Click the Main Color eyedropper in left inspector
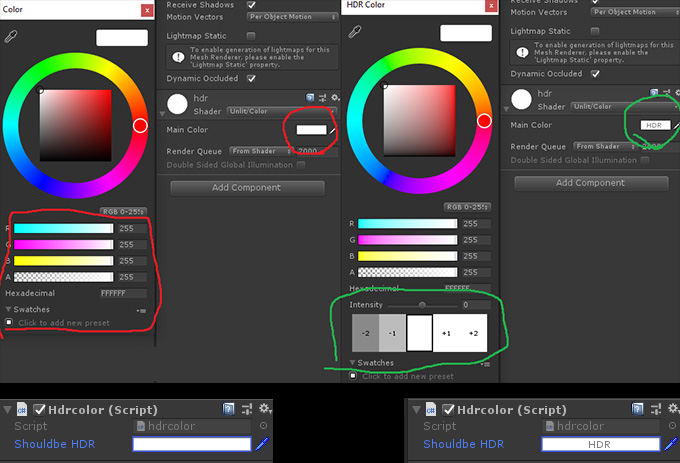Viewport: 680px width, 463px height. coord(333,130)
